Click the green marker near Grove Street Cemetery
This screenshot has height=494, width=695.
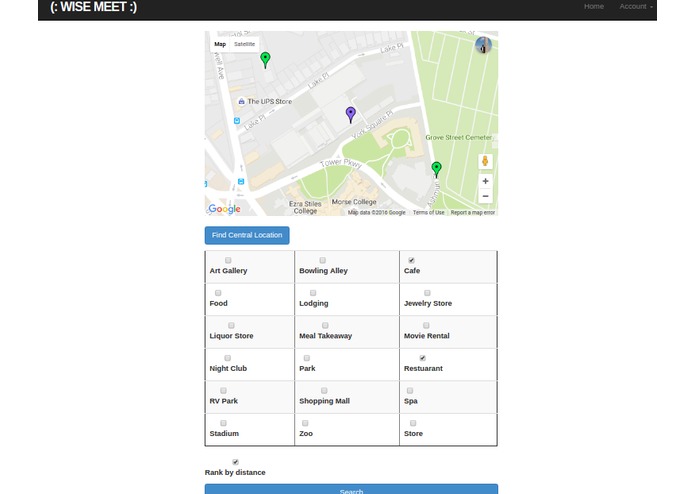pyautogui.click(x=437, y=169)
